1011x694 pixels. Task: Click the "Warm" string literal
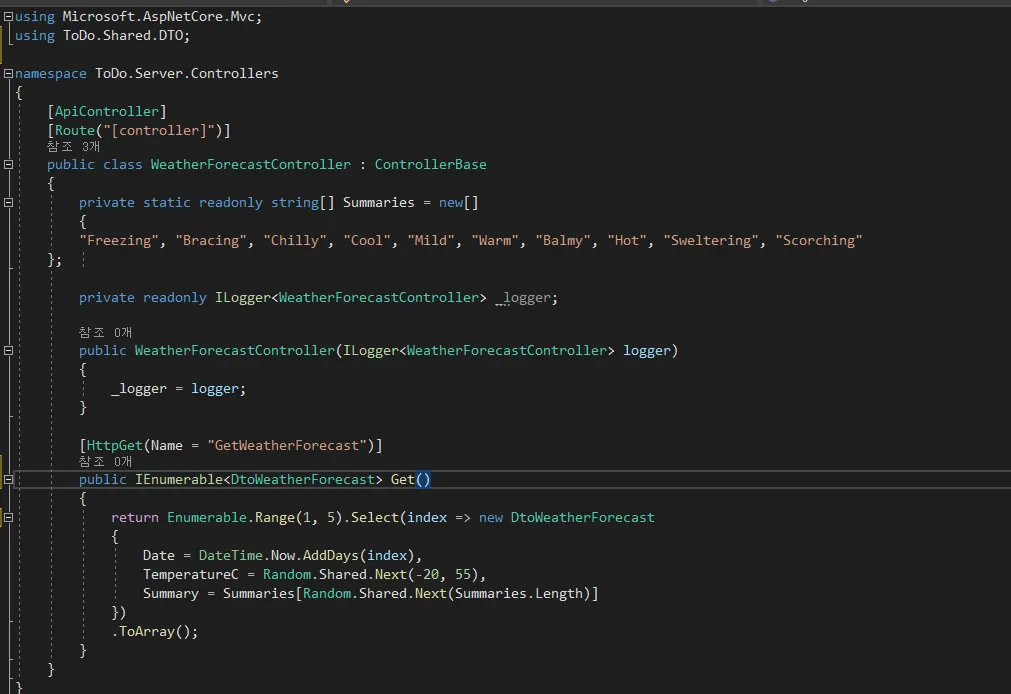(495, 241)
